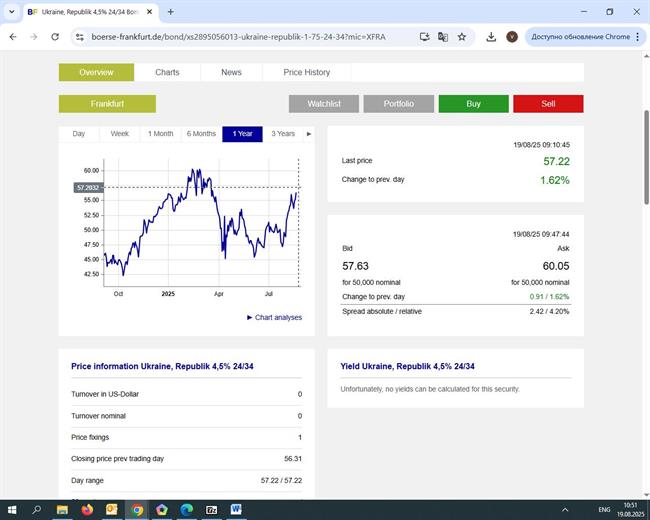Click the red Sell button
650x520 pixels.
pos(548,104)
